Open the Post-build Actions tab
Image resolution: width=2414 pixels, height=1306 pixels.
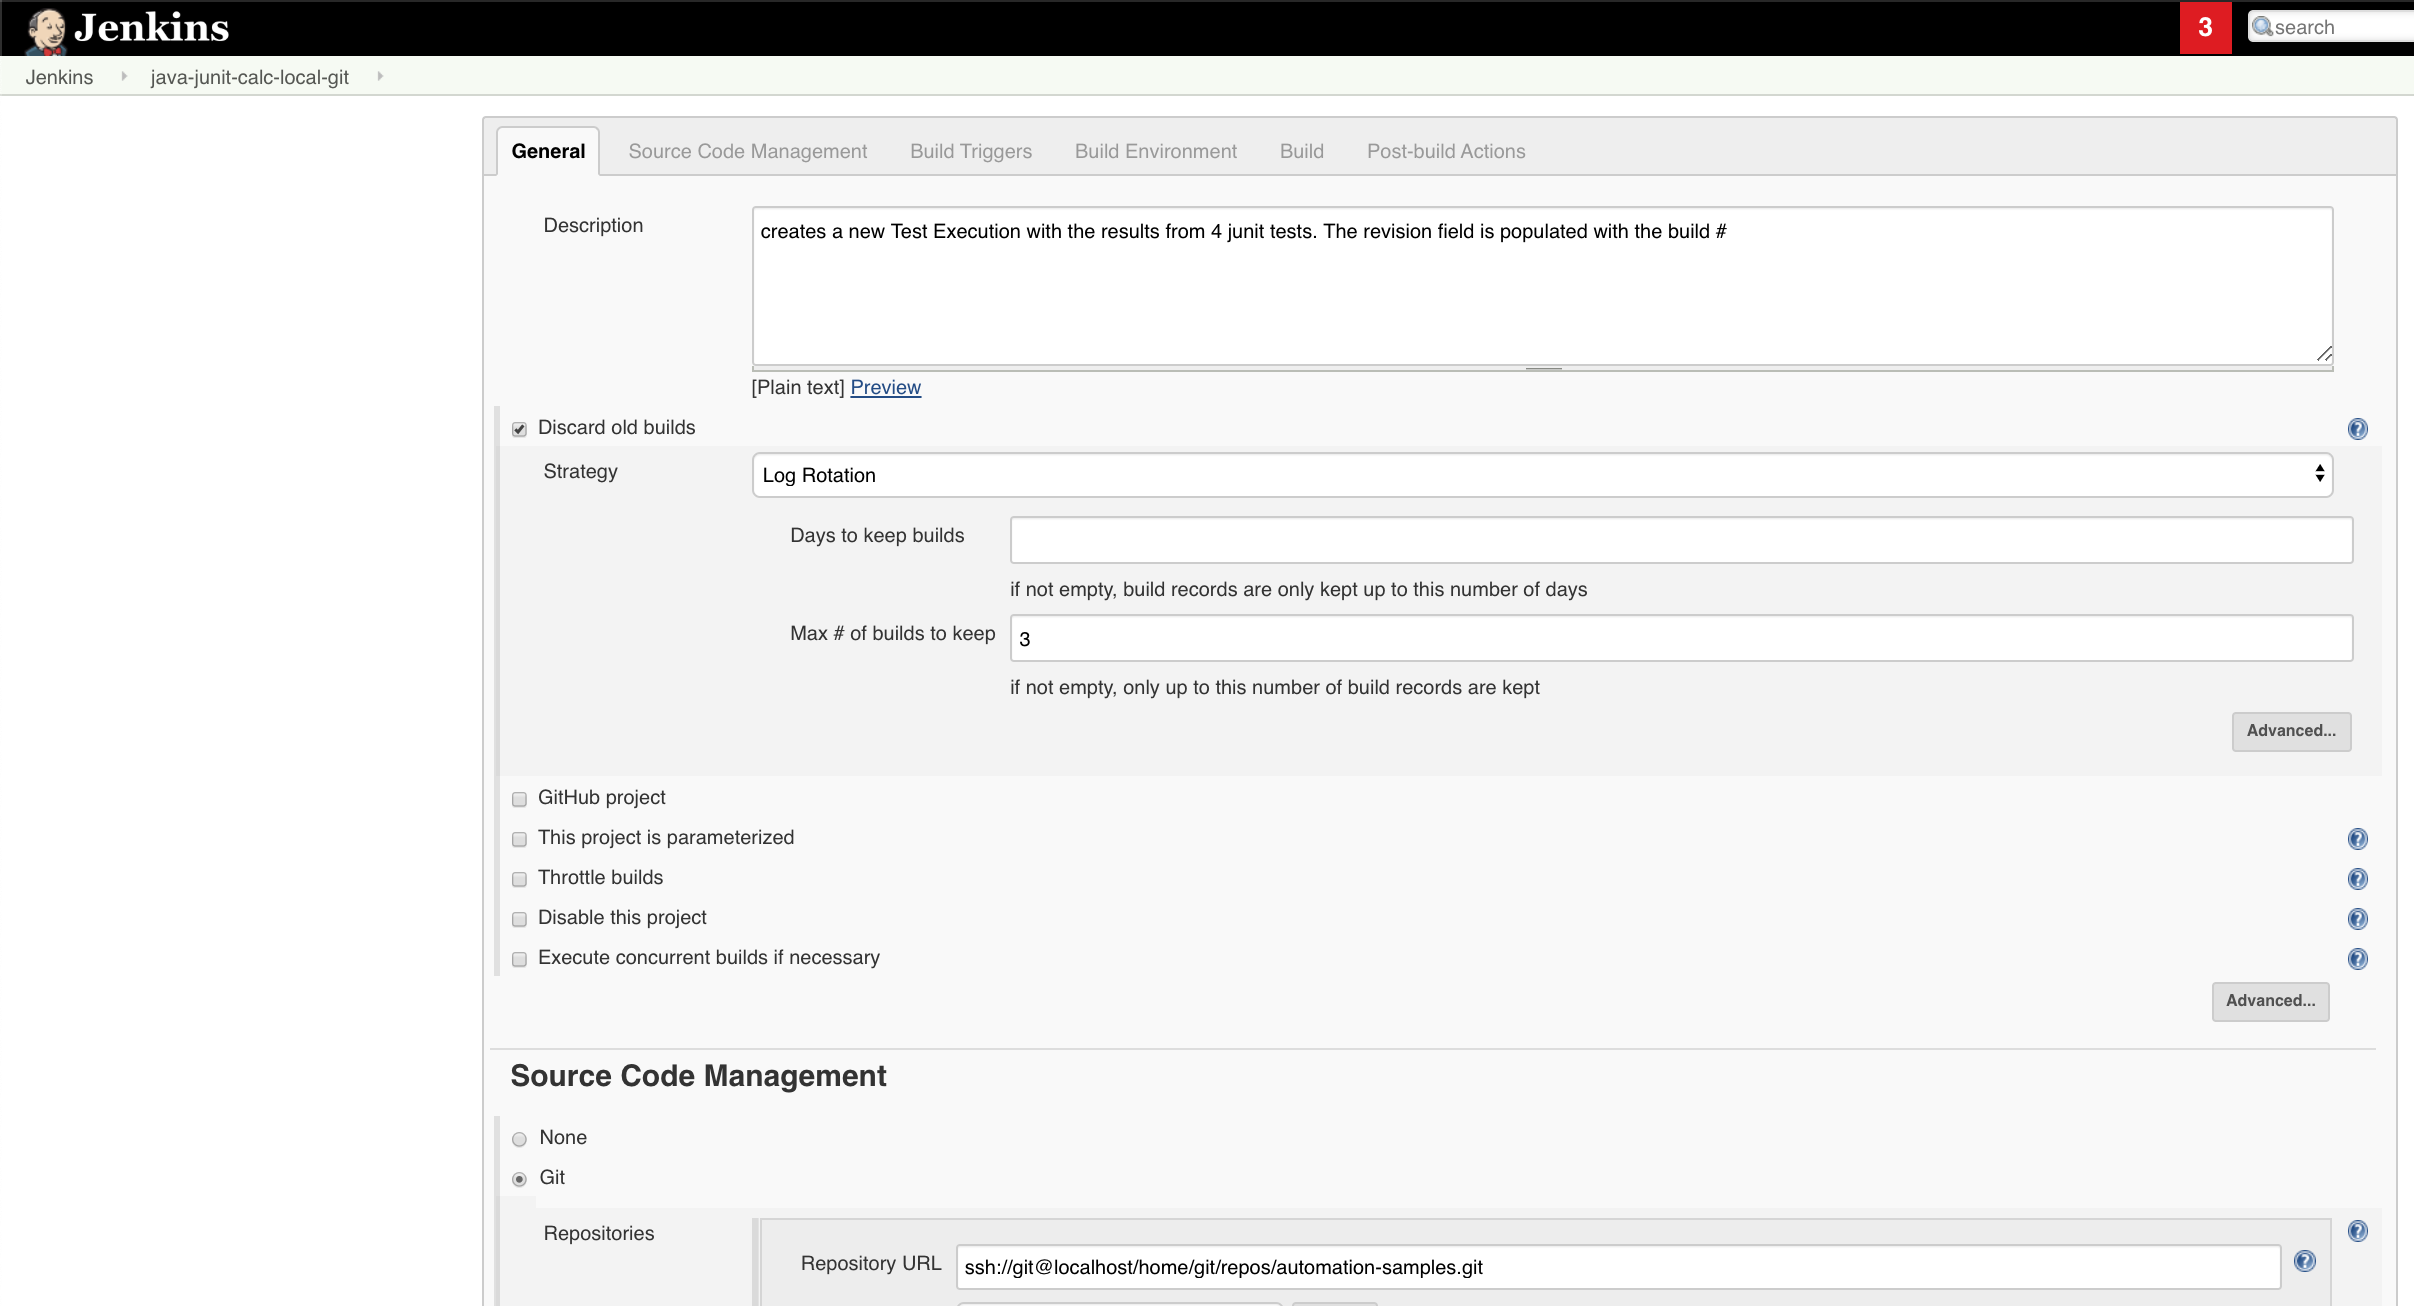[x=1445, y=151]
